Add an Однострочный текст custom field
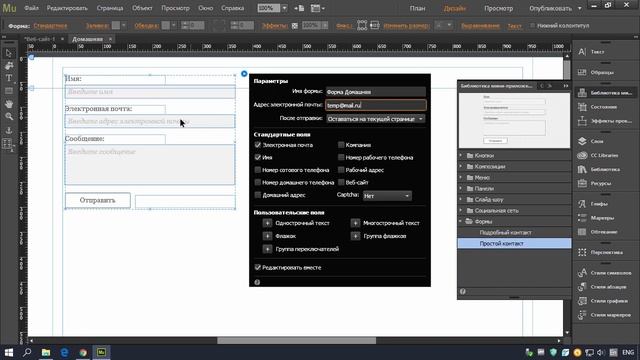640x360 pixels. [267, 223]
